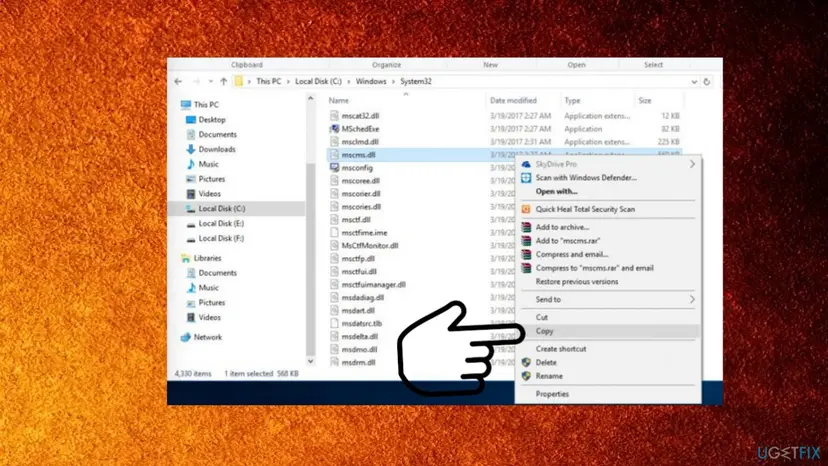The image size is (828, 466).
Task: Expand the address bar history dropdown
Action: pyautogui.click(x=694, y=81)
